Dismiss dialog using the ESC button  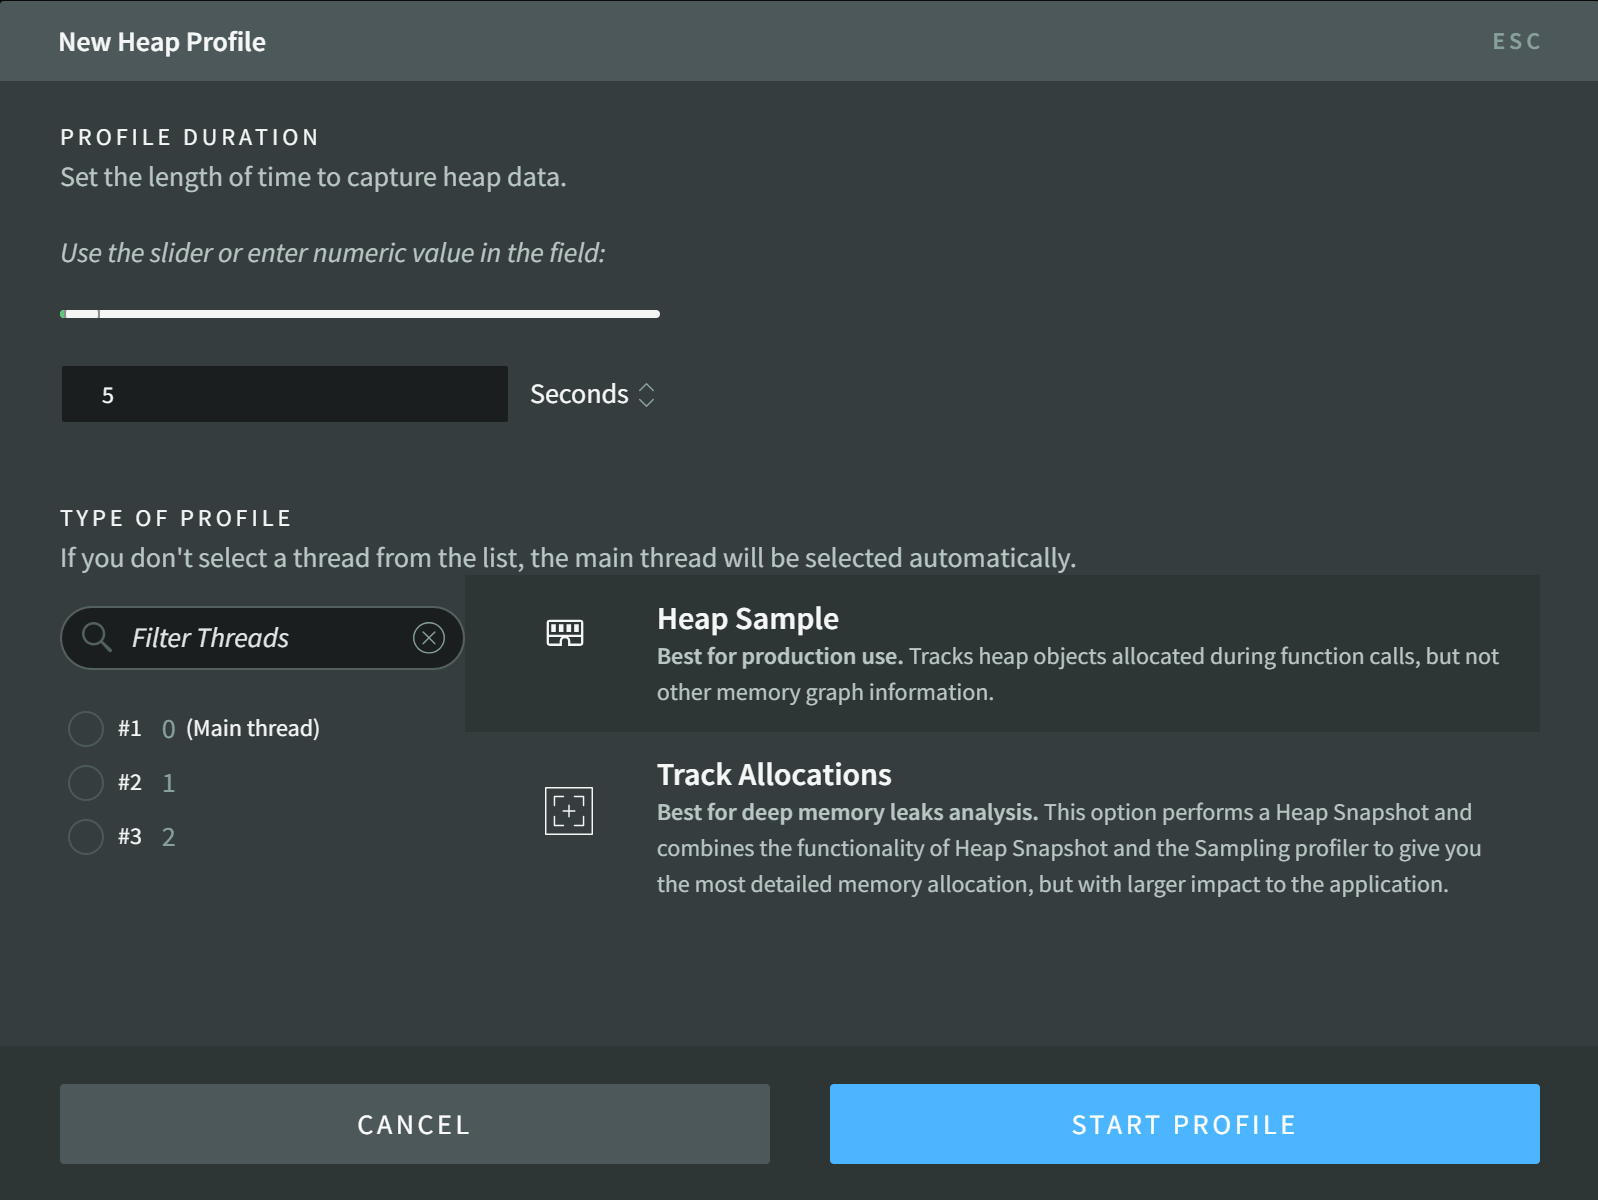(x=1516, y=41)
